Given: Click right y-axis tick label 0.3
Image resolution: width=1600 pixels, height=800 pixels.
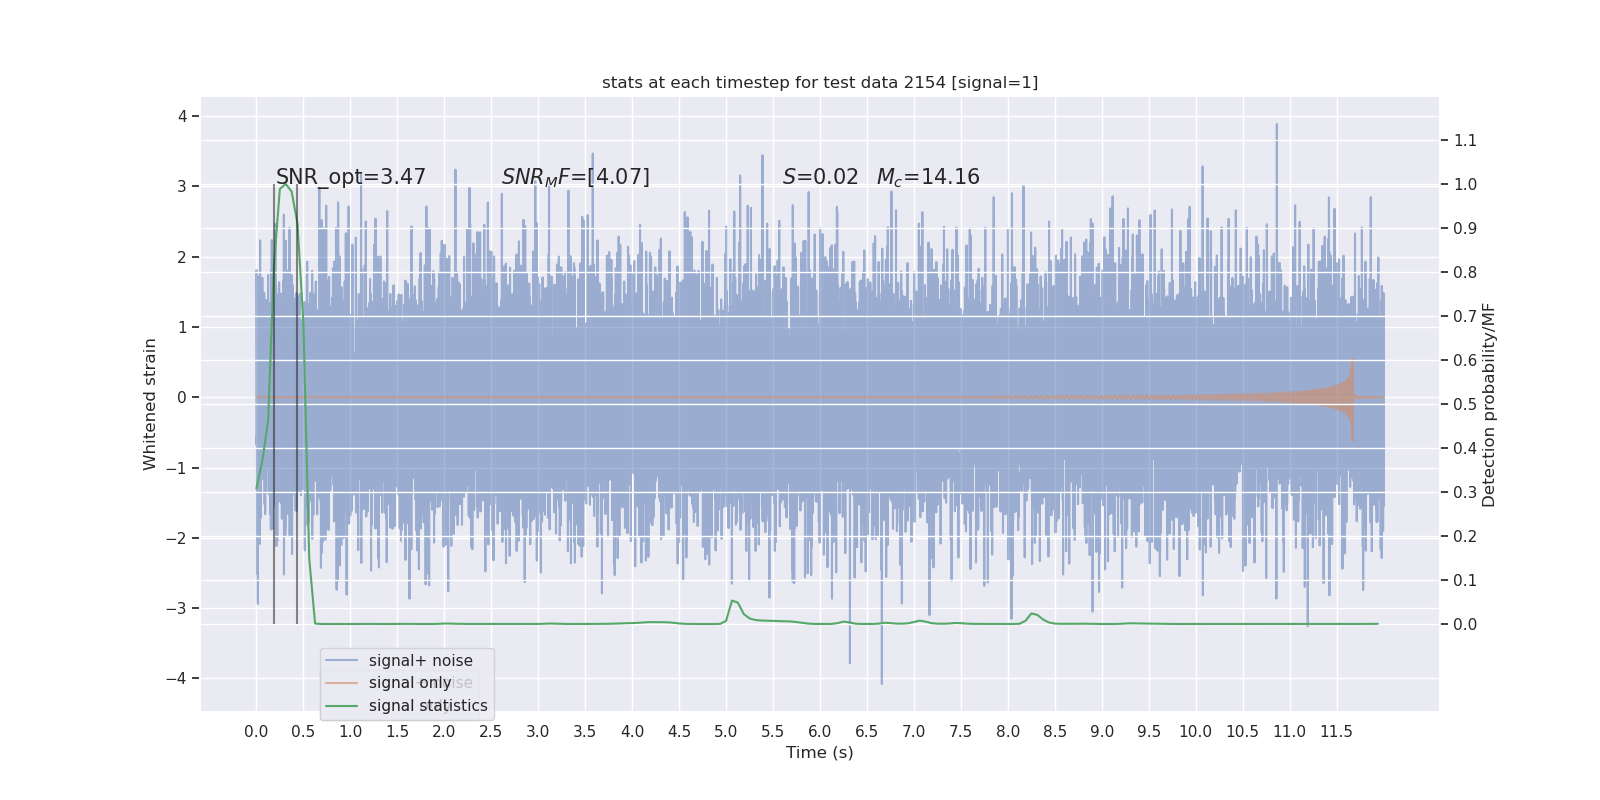Looking at the screenshot, I should (1465, 493).
